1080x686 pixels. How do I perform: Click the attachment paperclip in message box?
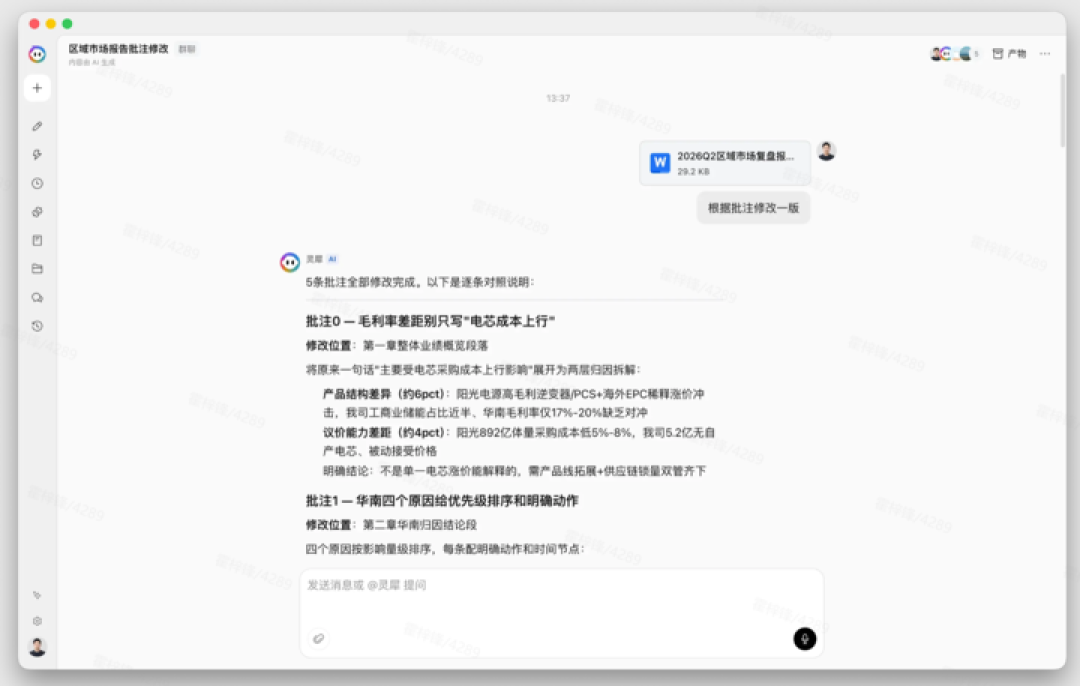click(x=318, y=638)
